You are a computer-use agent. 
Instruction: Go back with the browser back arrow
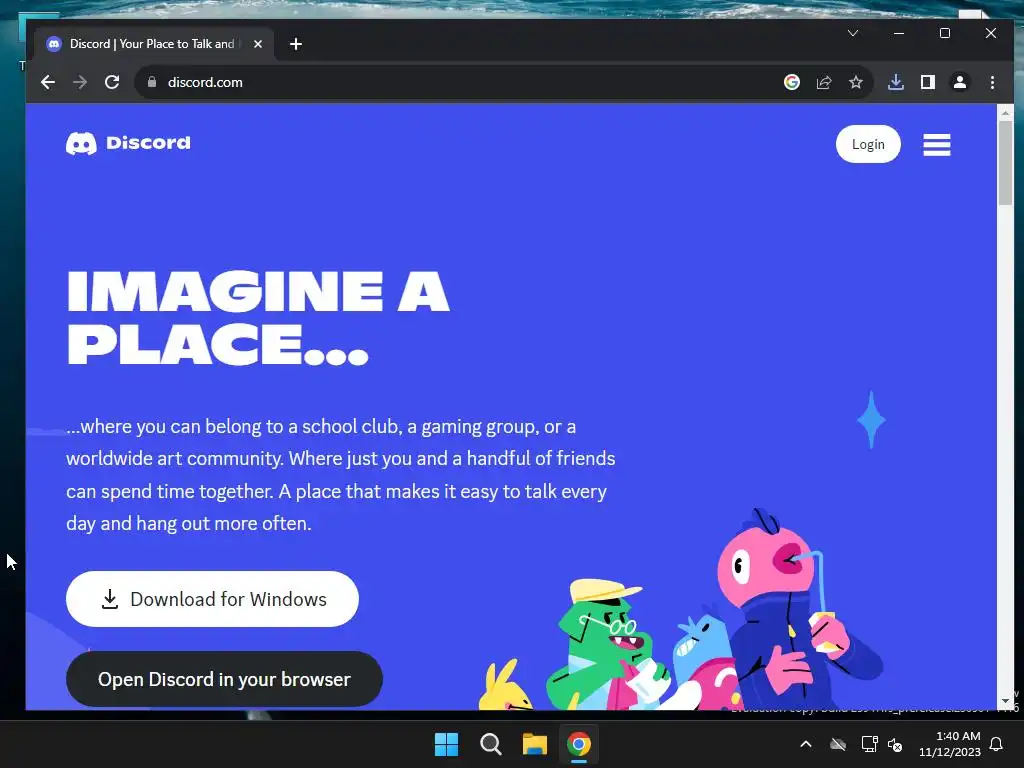click(x=48, y=82)
